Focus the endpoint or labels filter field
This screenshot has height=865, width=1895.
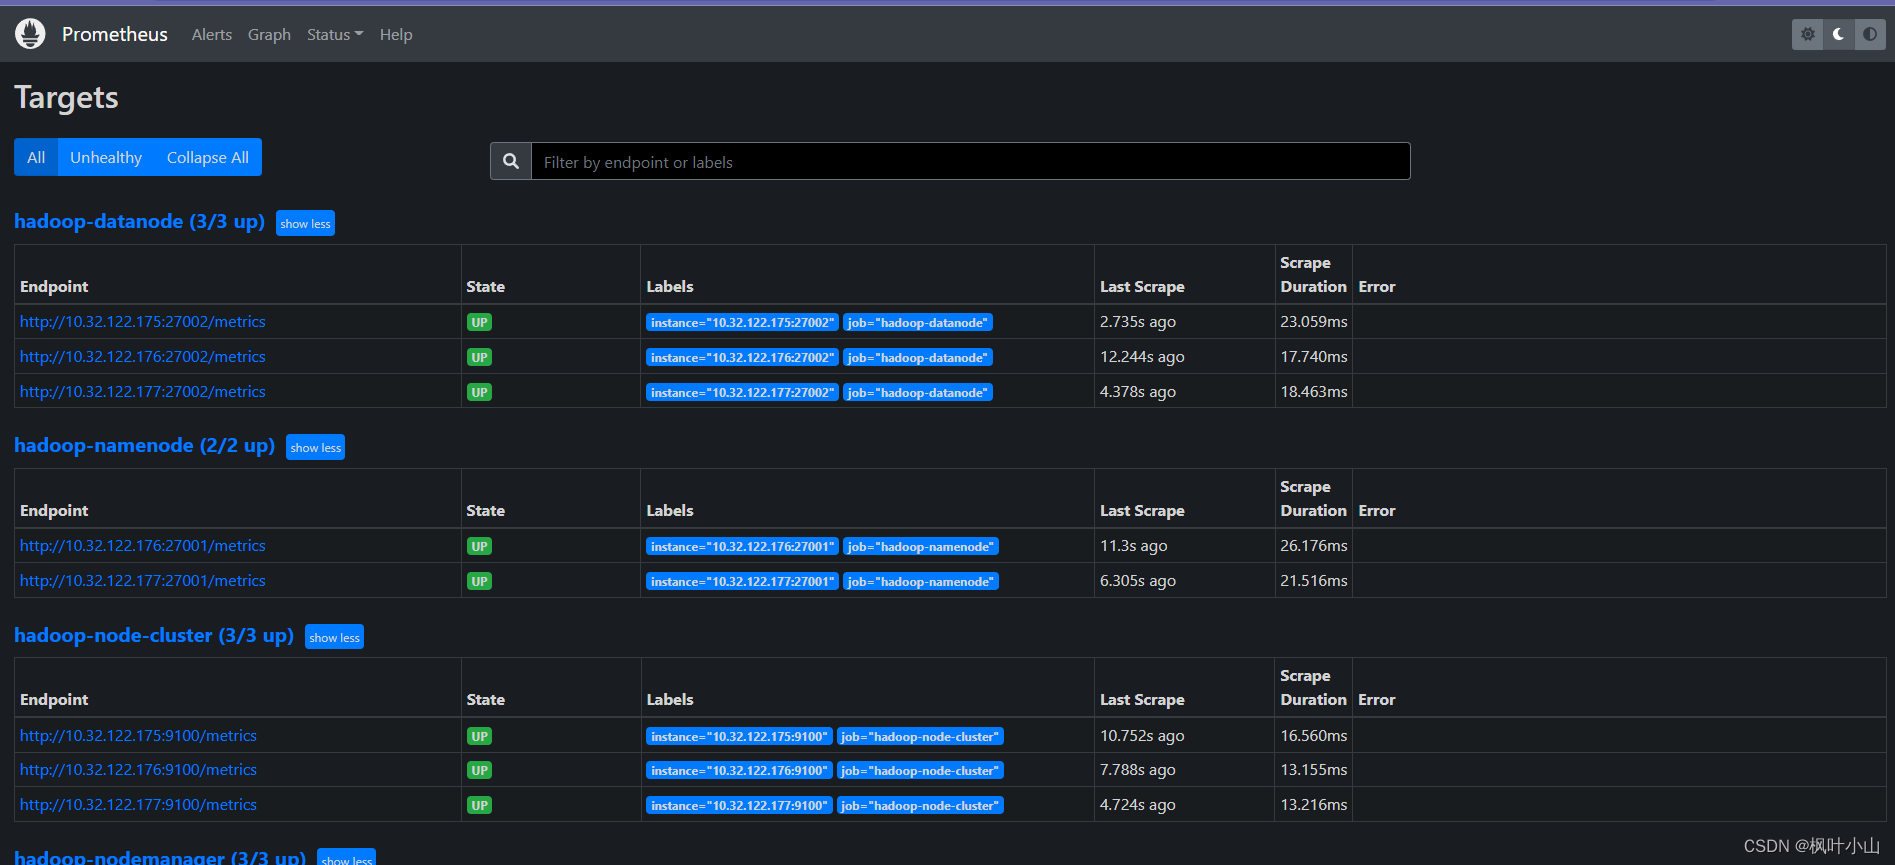pyautogui.click(x=970, y=161)
